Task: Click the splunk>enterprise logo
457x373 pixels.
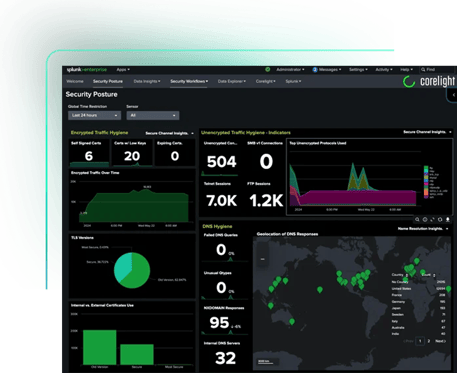Action: click(x=87, y=70)
